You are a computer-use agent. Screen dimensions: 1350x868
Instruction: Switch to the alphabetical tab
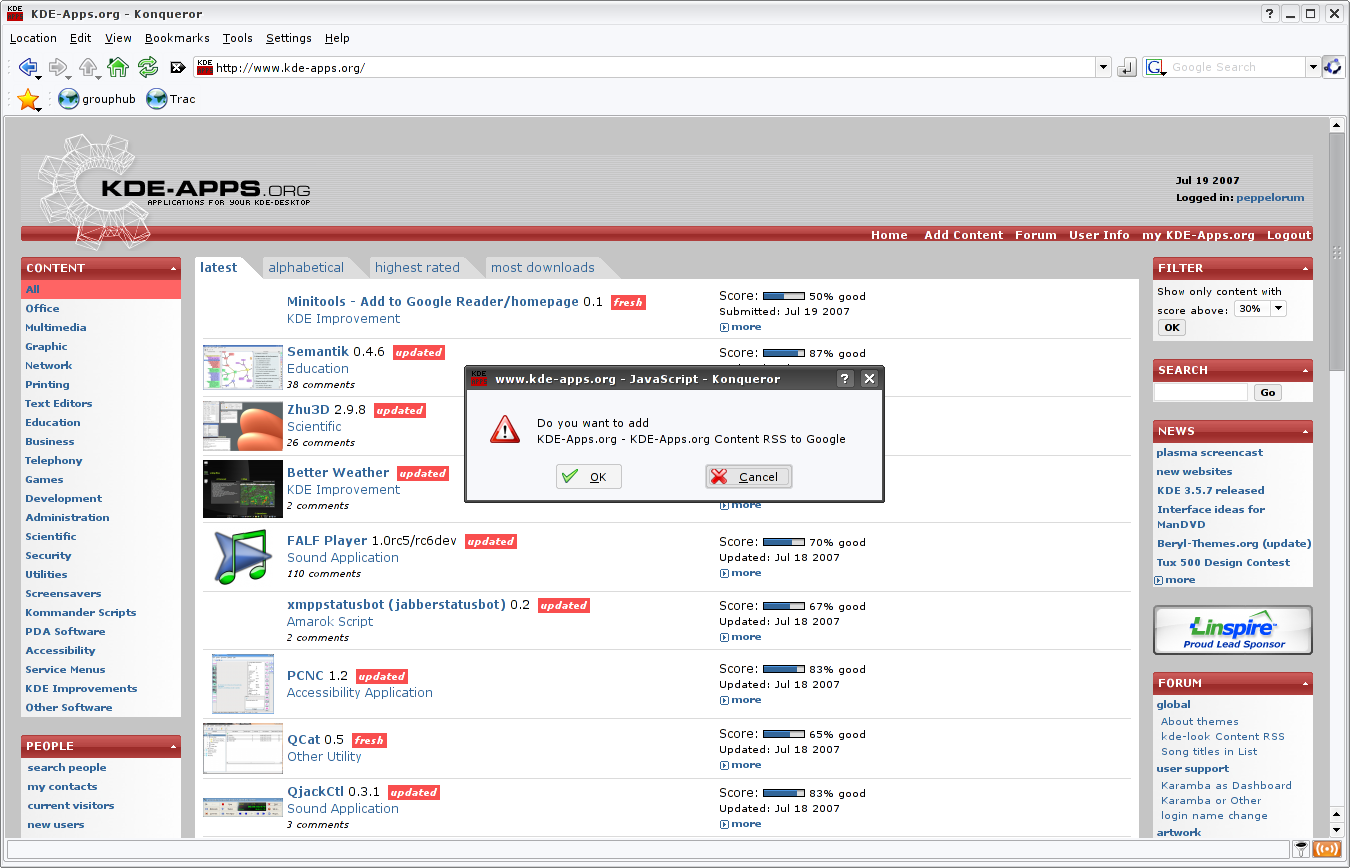pos(306,267)
